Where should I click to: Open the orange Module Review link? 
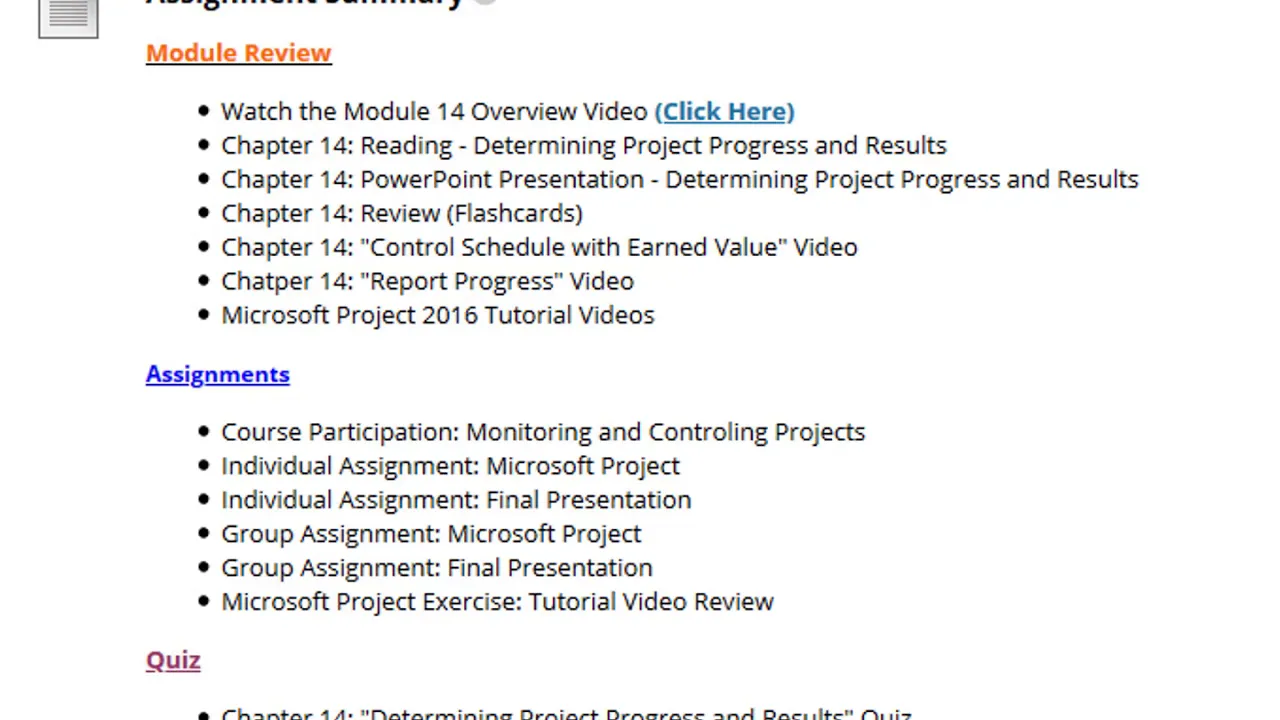[x=238, y=53]
